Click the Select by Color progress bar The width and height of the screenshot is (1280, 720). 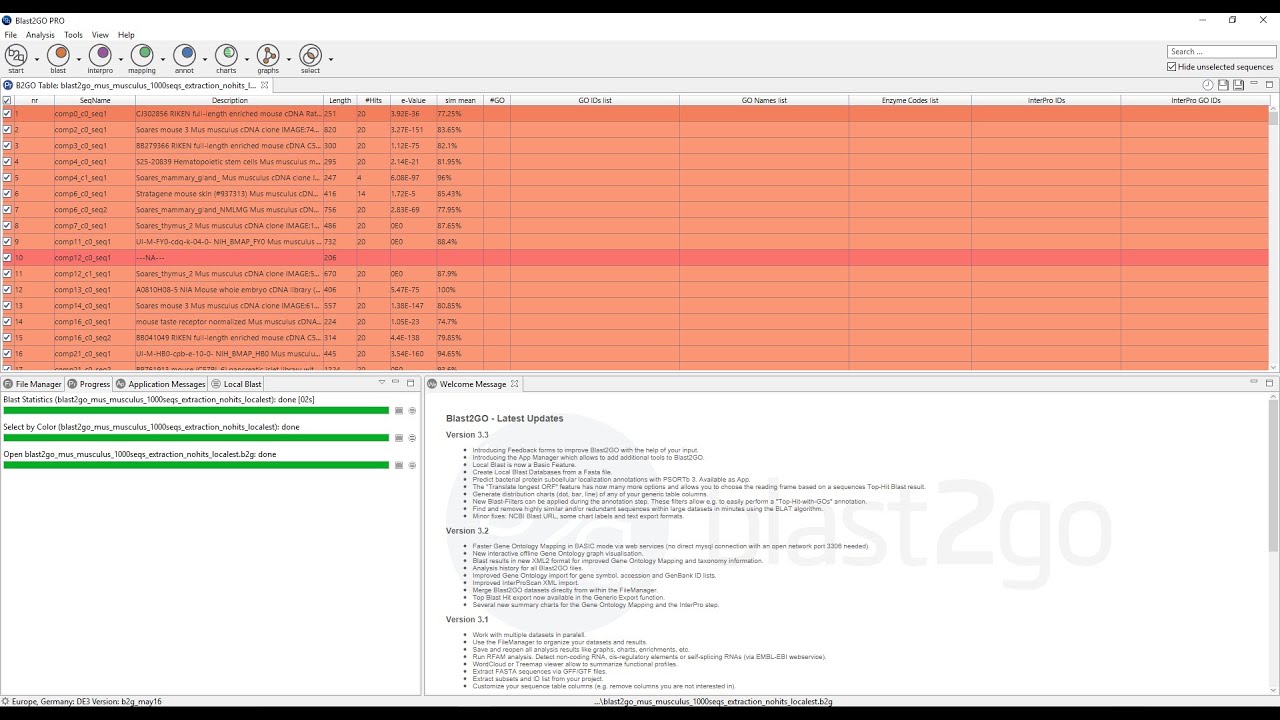pyautogui.click(x=196, y=438)
